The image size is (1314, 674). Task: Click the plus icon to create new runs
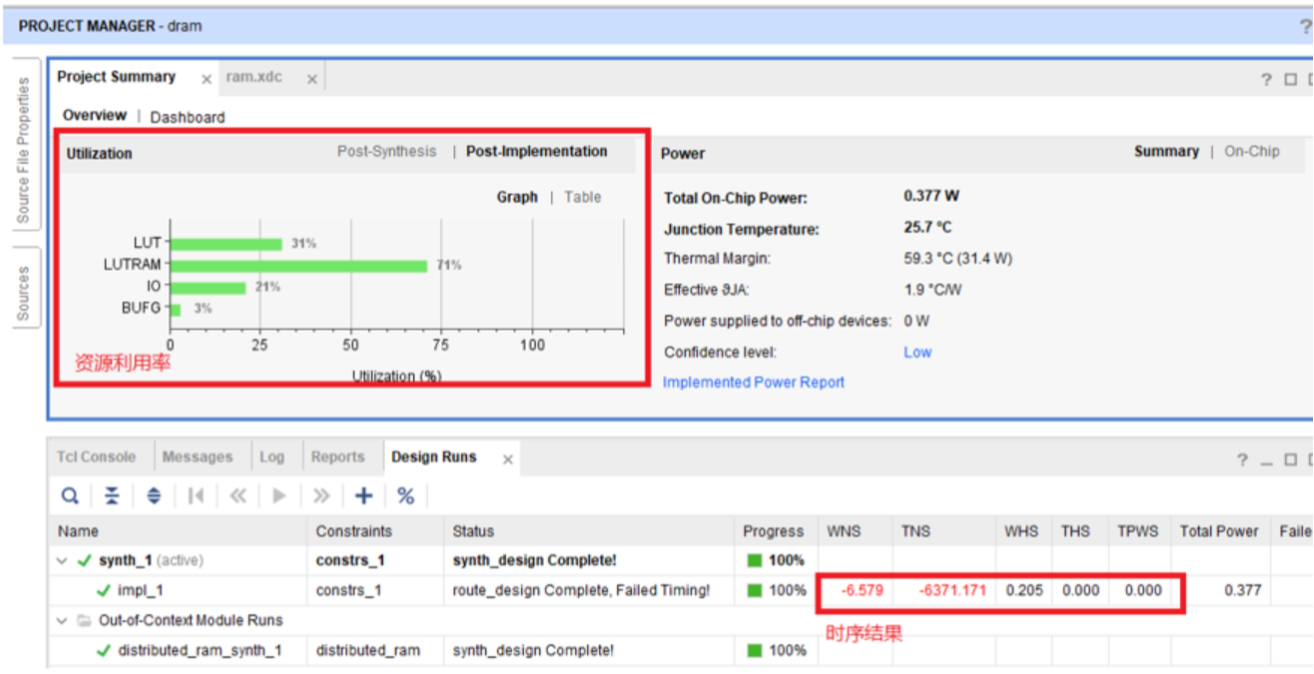click(364, 496)
